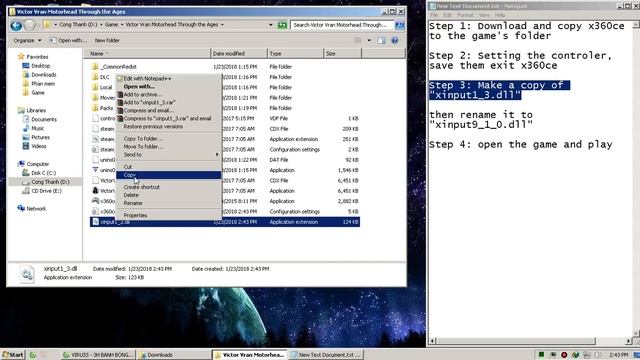This screenshot has height=360, width=640.
Task: Sort files by Size column header
Action: (342, 53)
